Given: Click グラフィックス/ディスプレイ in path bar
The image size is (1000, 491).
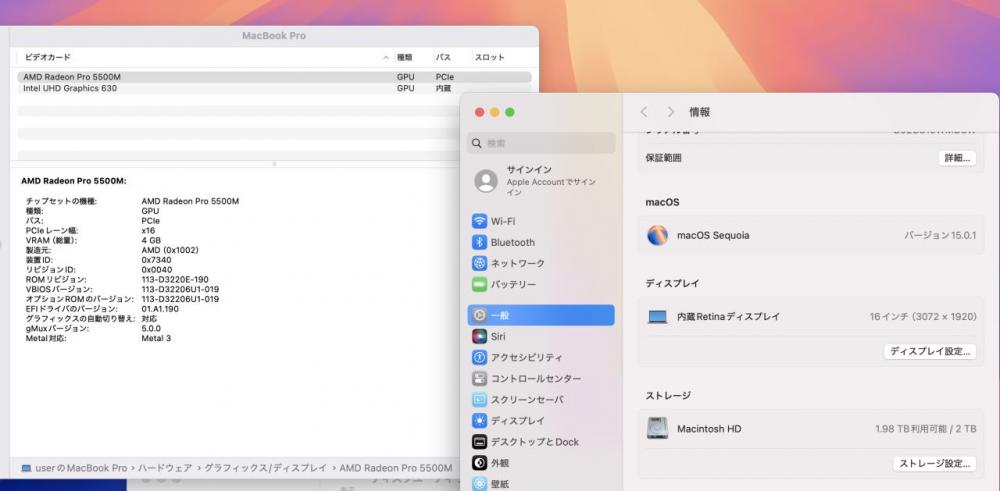Looking at the screenshot, I should click(x=266, y=468).
